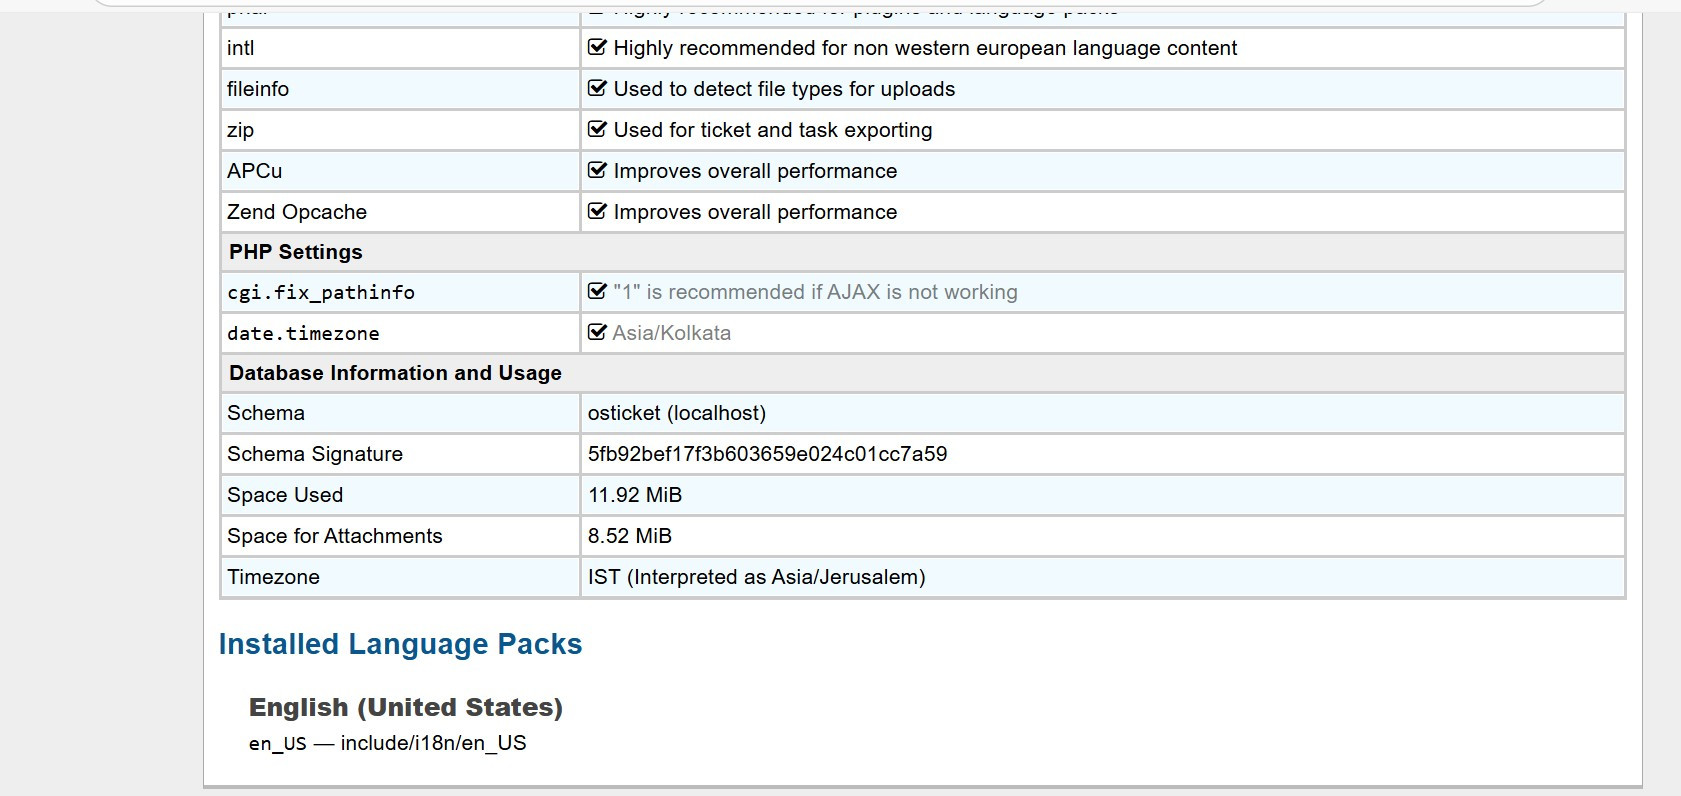Click the osticket (localhost) schema value
Image resolution: width=1681 pixels, height=796 pixels.
coord(676,413)
